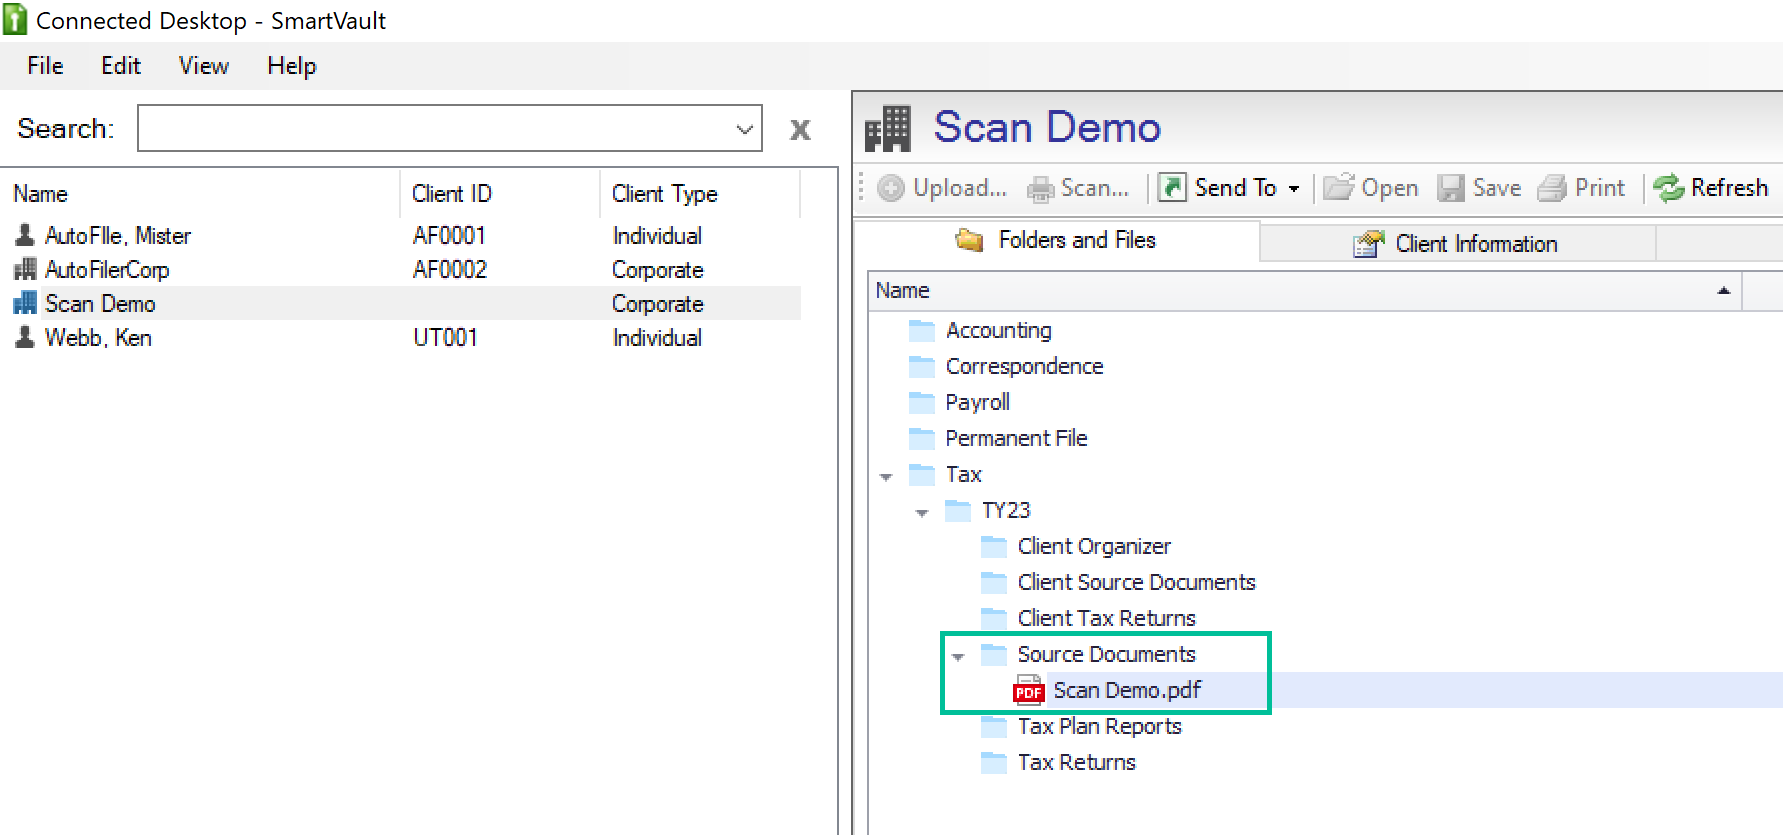The height and width of the screenshot is (835, 1783).
Task: Expand the Search dropdown arrow
Action: click(745, 129)
